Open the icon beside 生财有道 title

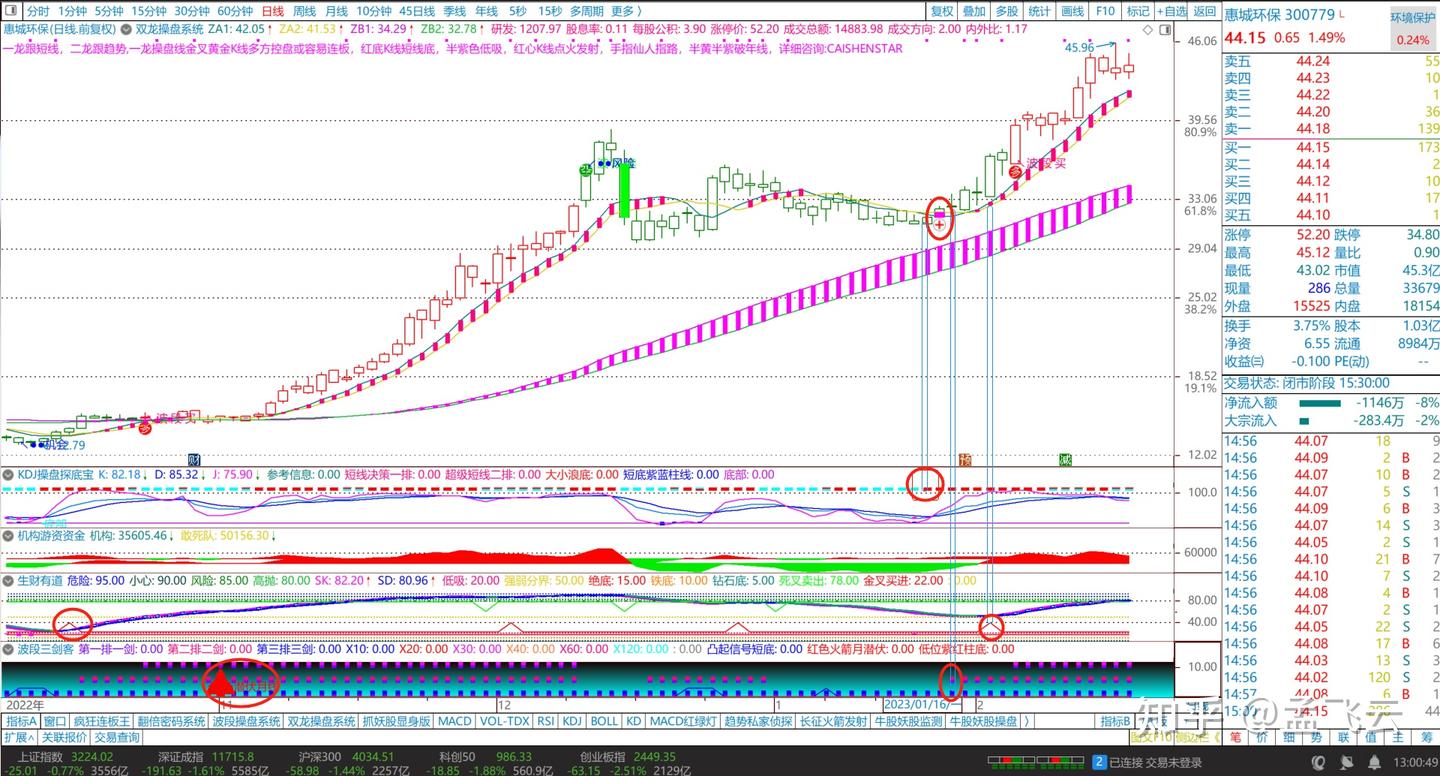tap(8, 580)
